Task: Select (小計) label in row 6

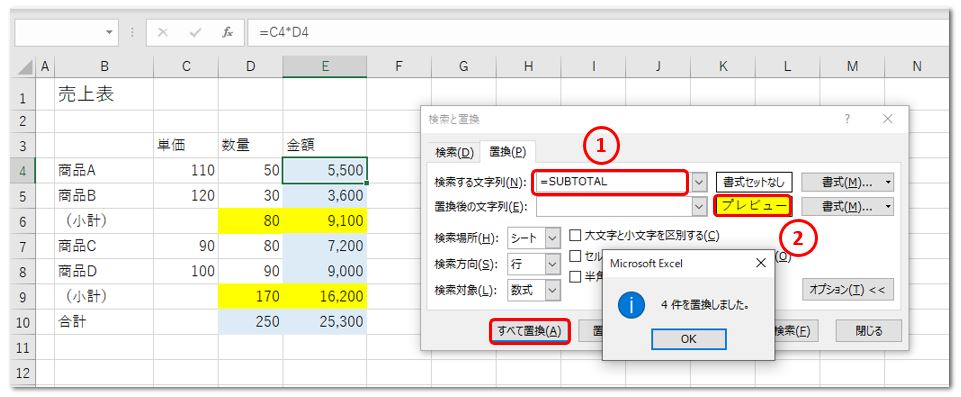Action: click(x=104, y=221)
